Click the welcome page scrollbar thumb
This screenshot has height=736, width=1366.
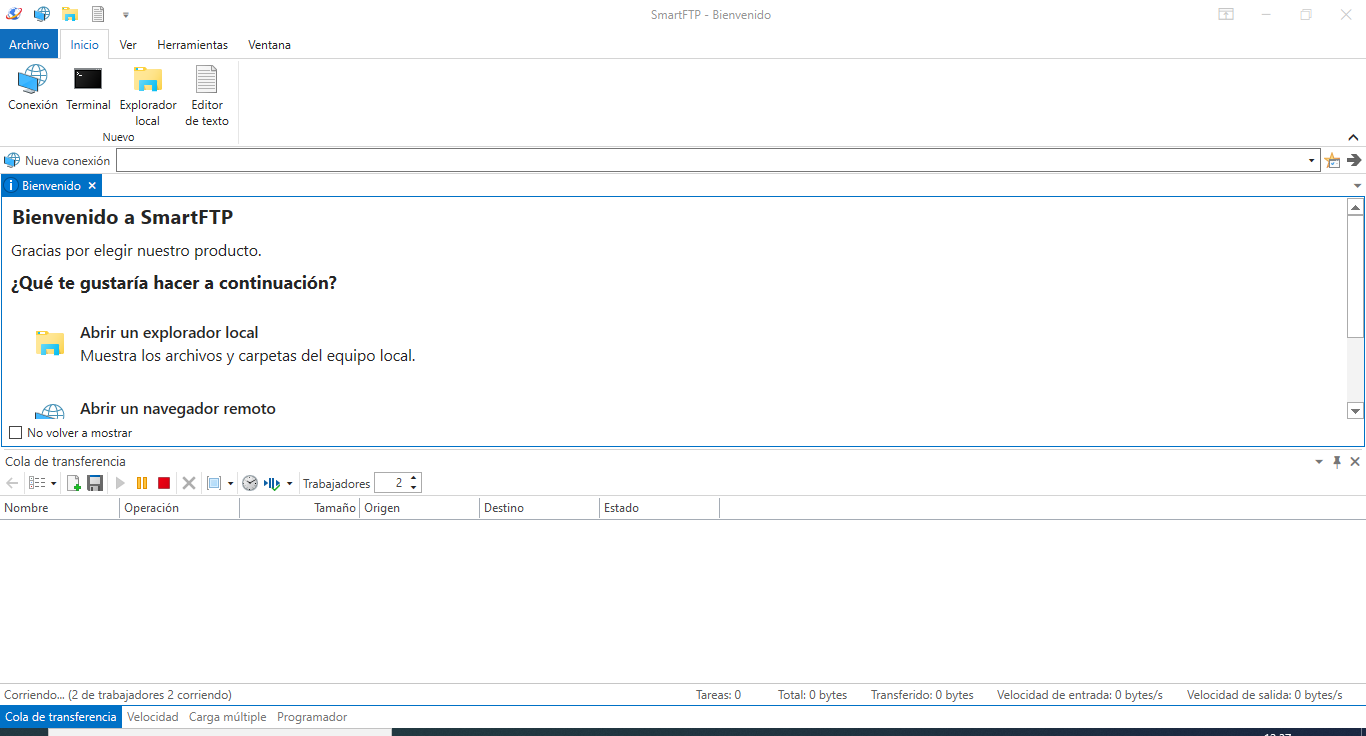click(x=1356, y=276)
